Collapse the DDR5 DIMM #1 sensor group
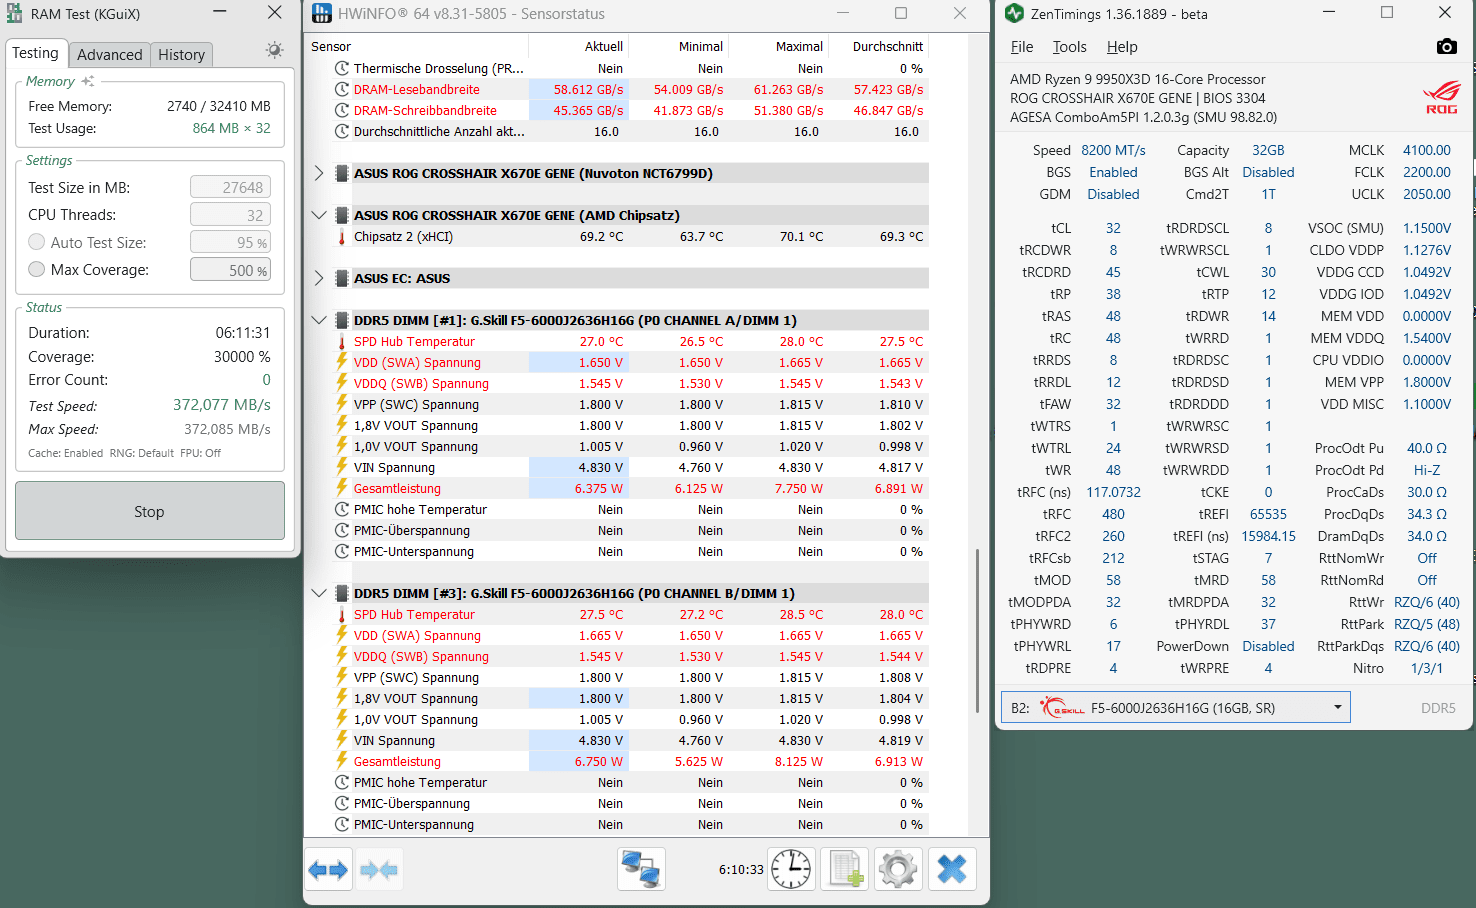The image size is (1476, 908). 319,320
